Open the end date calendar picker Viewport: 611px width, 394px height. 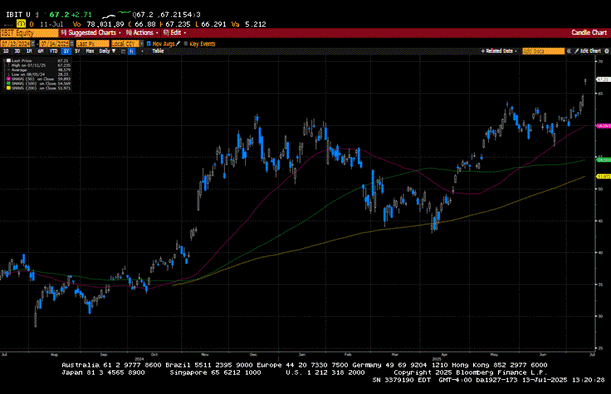pos(72,44)
